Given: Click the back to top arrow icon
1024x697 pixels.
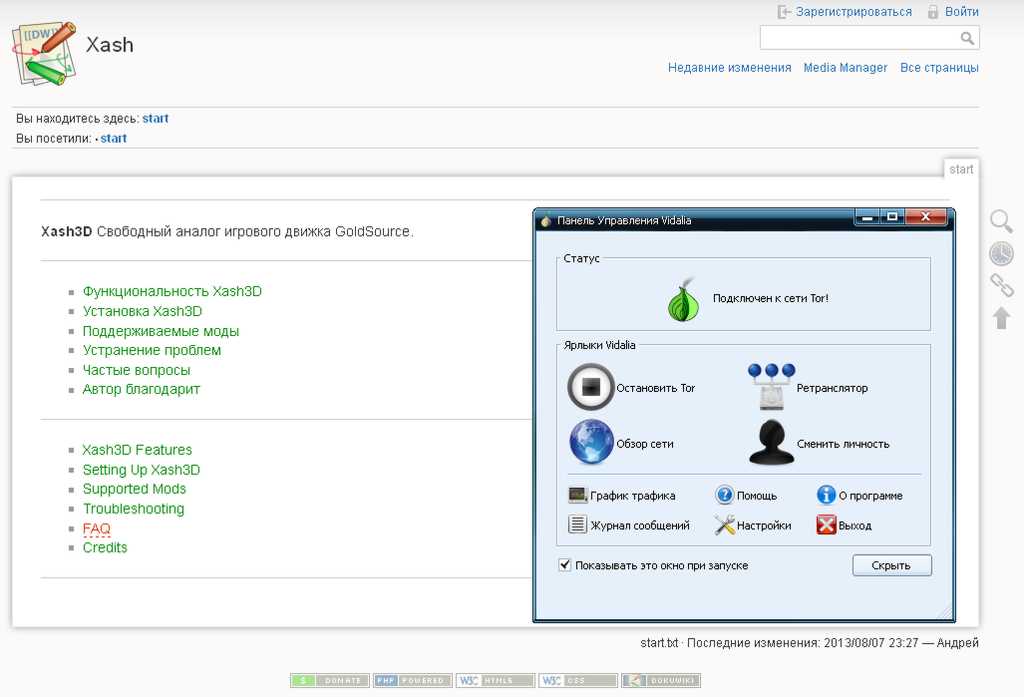Looking at the screenshot, I should pos(1001,318).
